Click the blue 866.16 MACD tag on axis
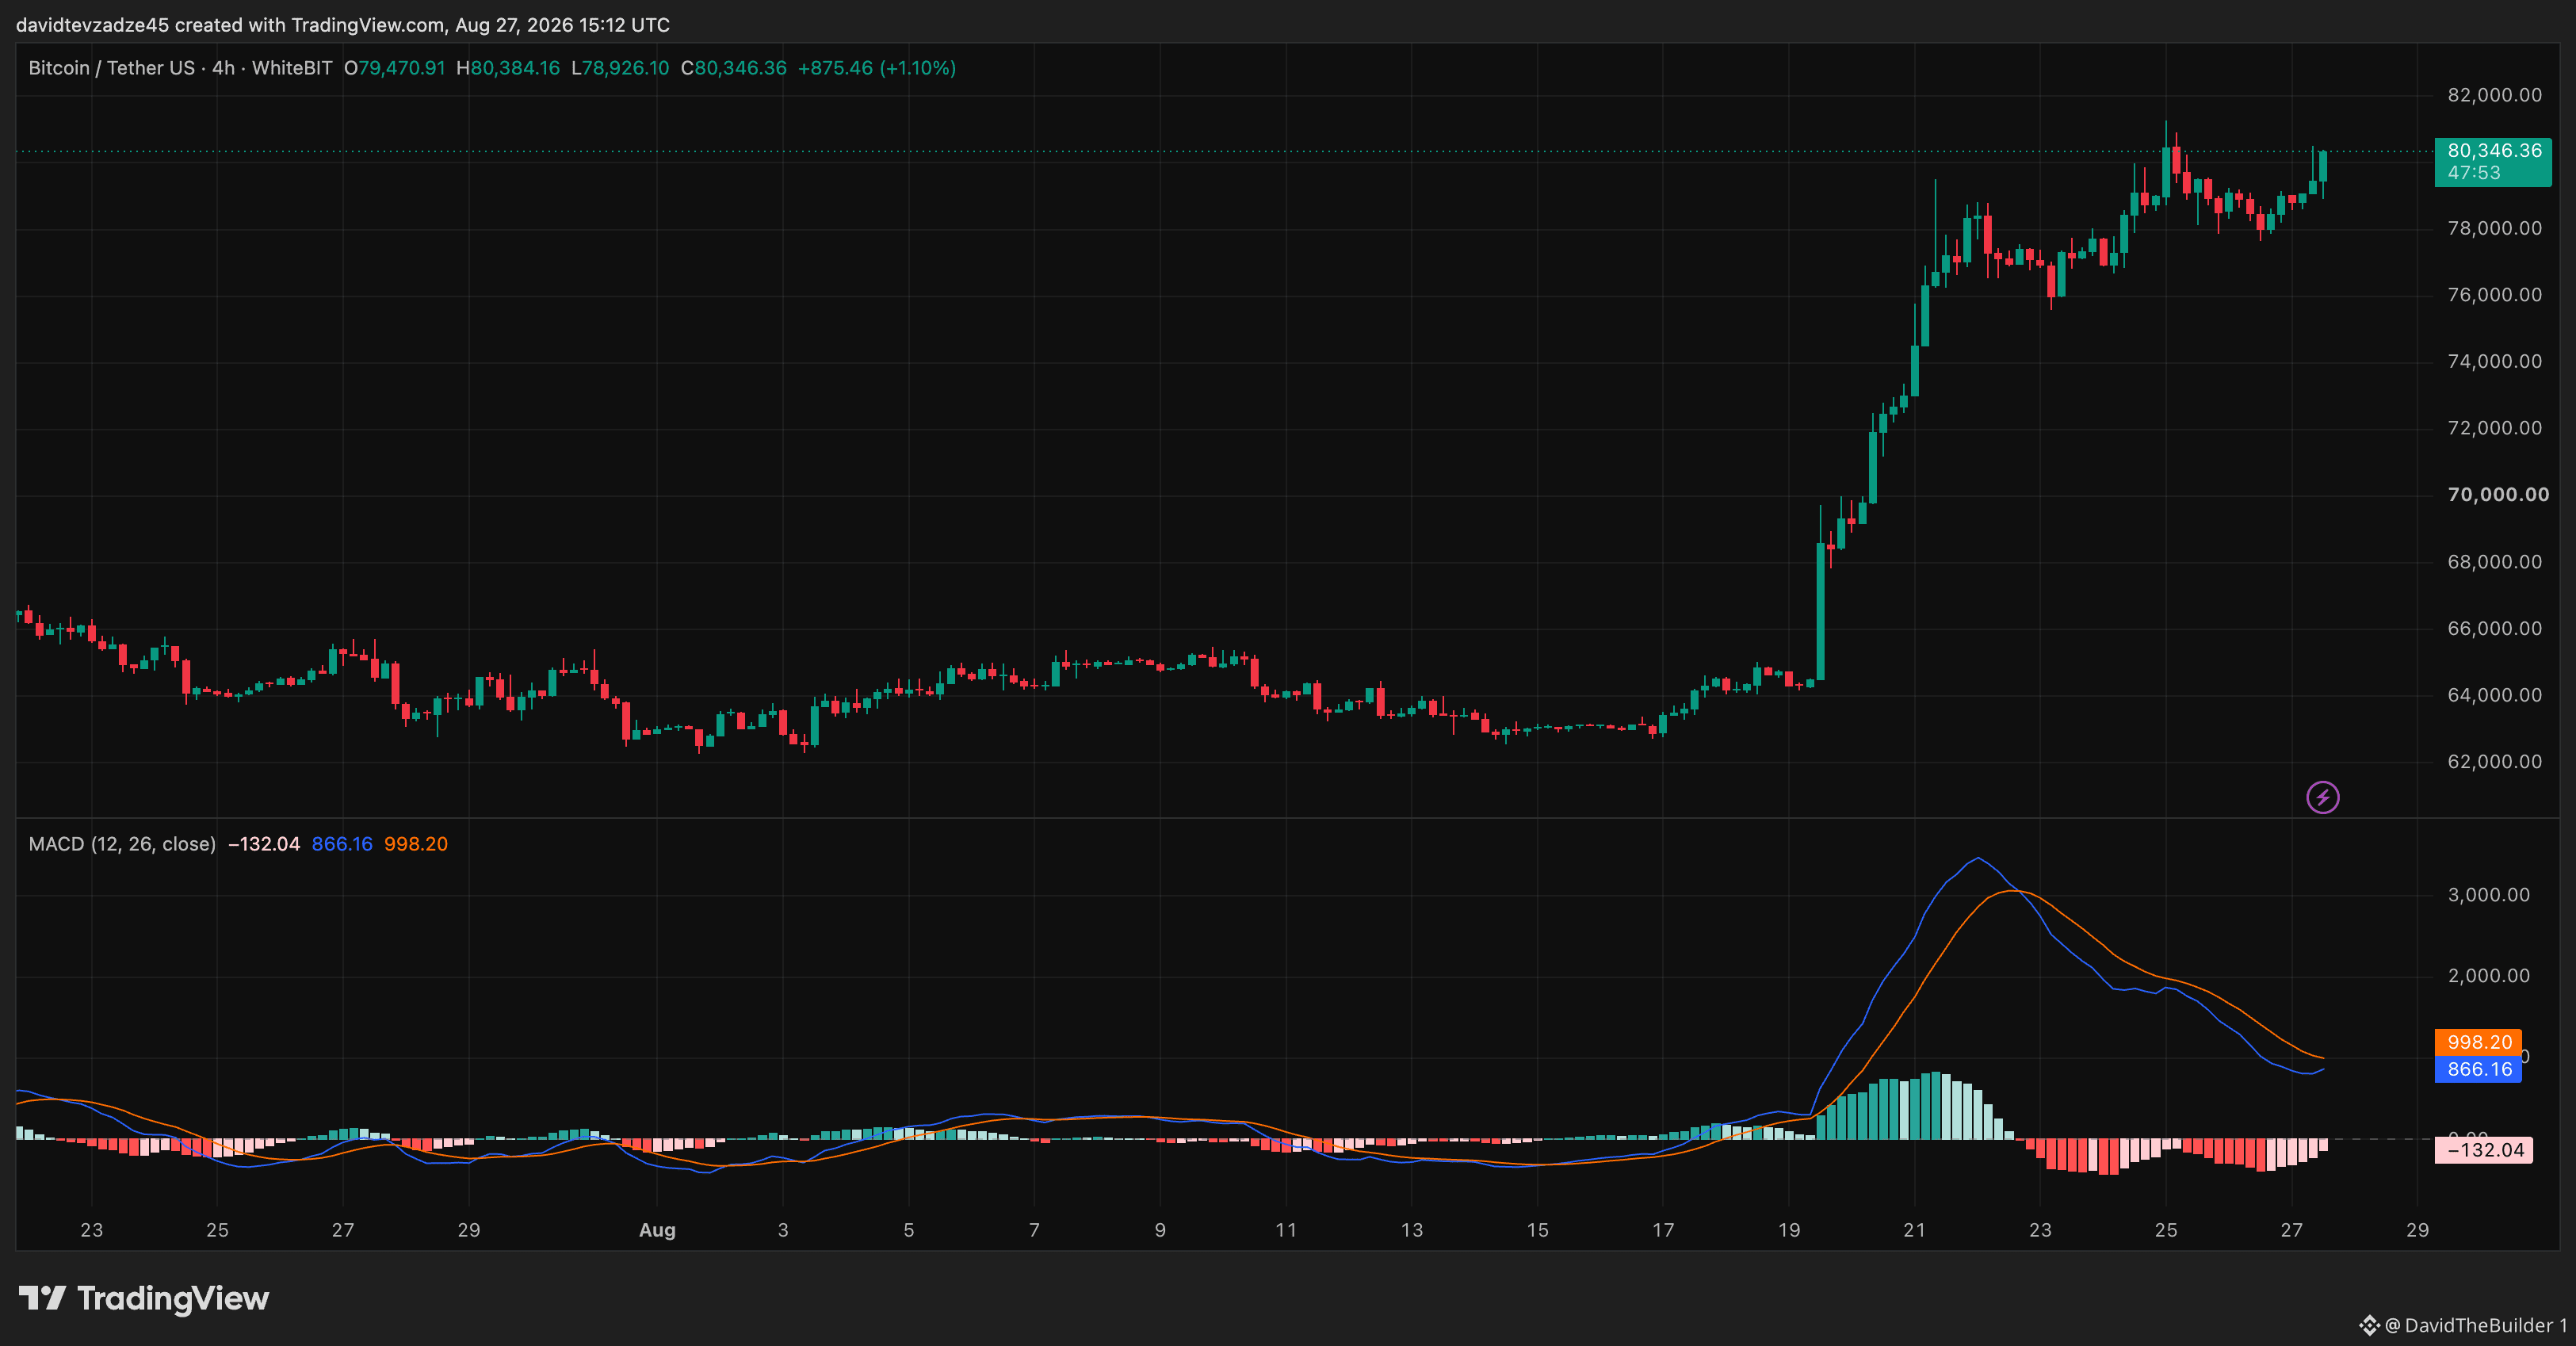Viewport: 2576px width, 1346px height. tap(2478, 1069)
